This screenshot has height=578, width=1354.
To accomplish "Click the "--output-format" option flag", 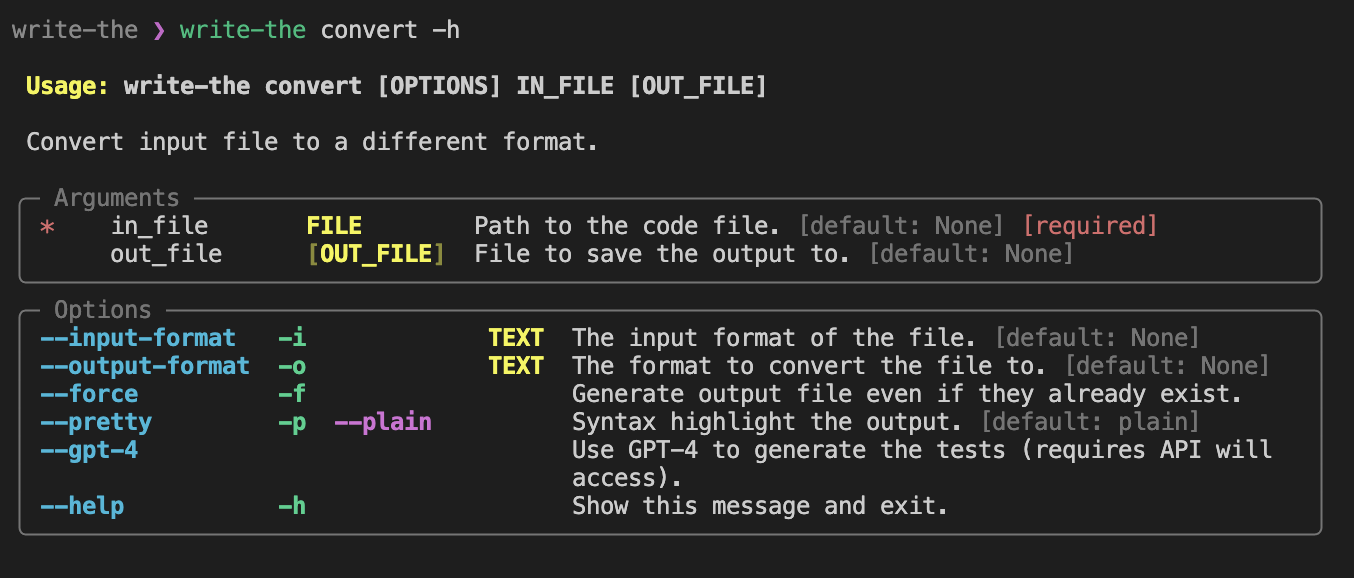I will point(145,366).
